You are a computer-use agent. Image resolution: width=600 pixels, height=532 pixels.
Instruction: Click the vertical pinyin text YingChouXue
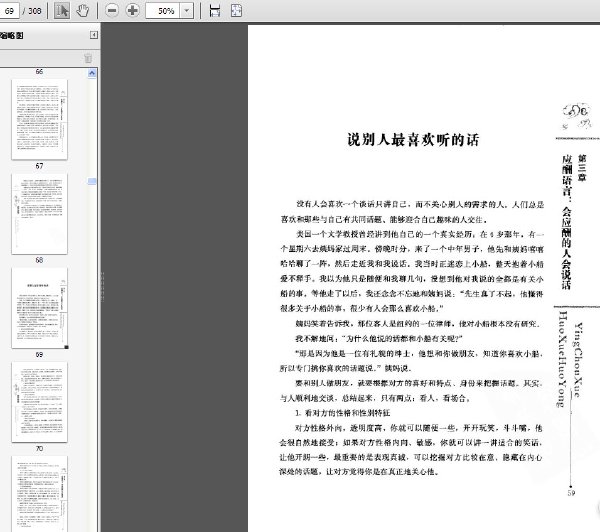pos(577,360)
